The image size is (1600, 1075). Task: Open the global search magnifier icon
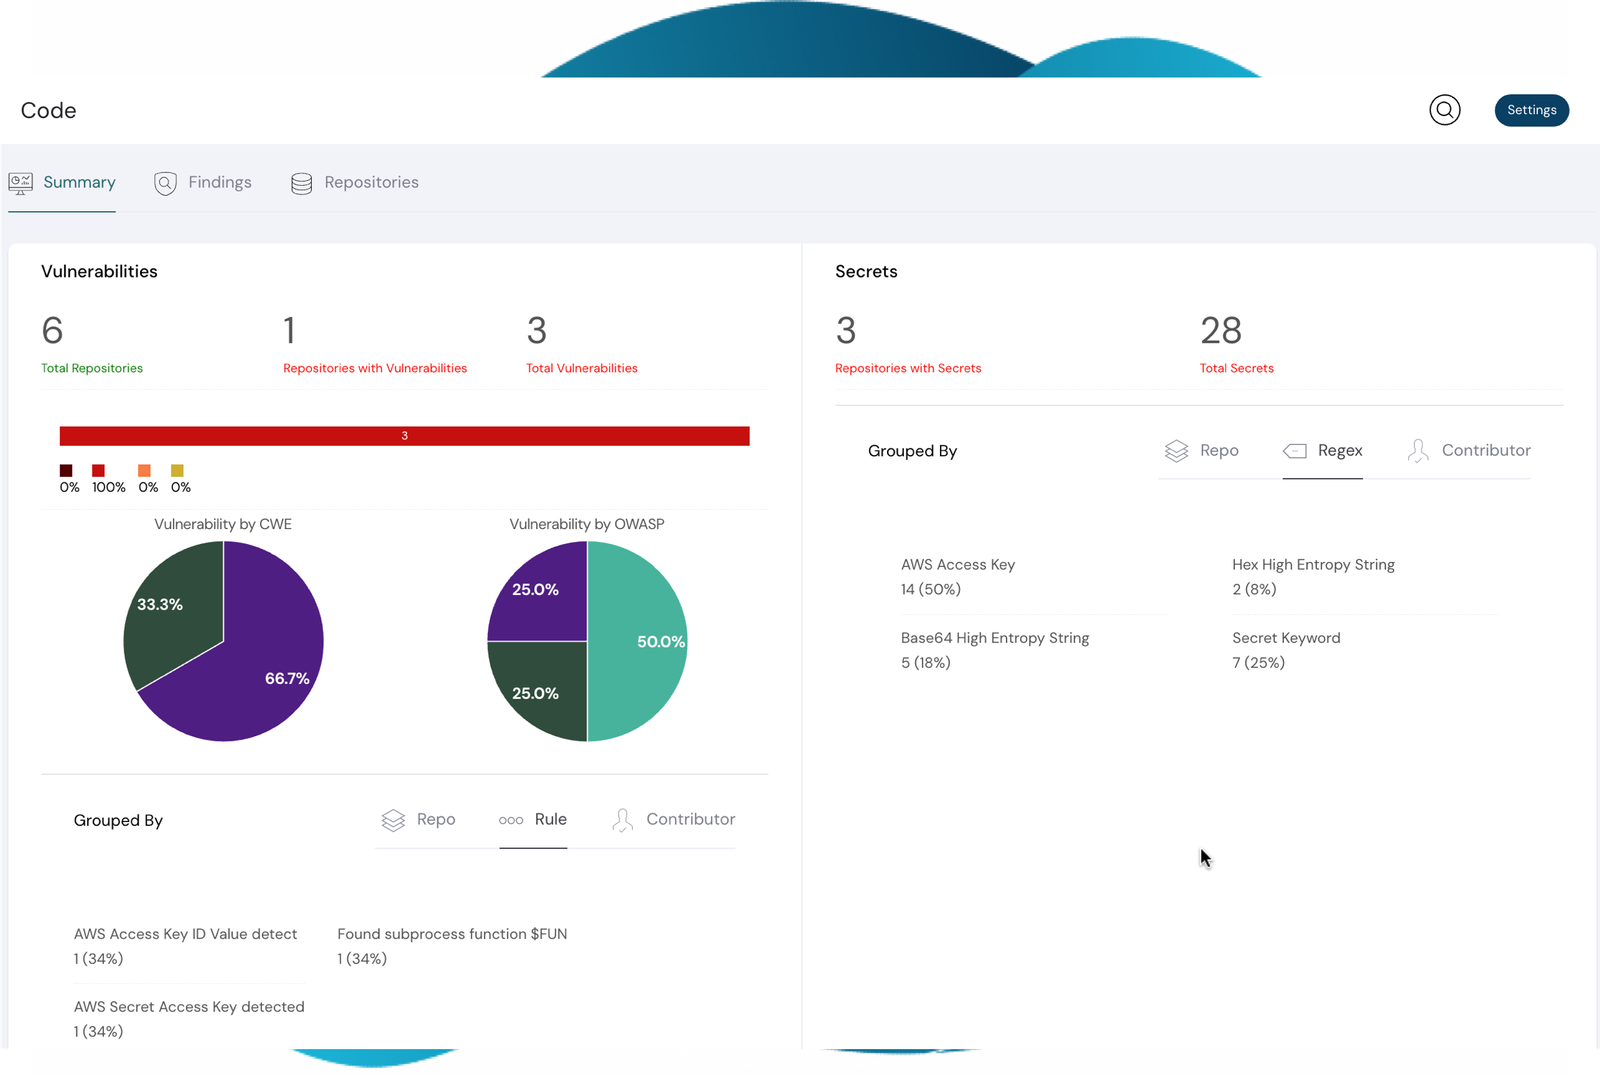pos(1444,110)
